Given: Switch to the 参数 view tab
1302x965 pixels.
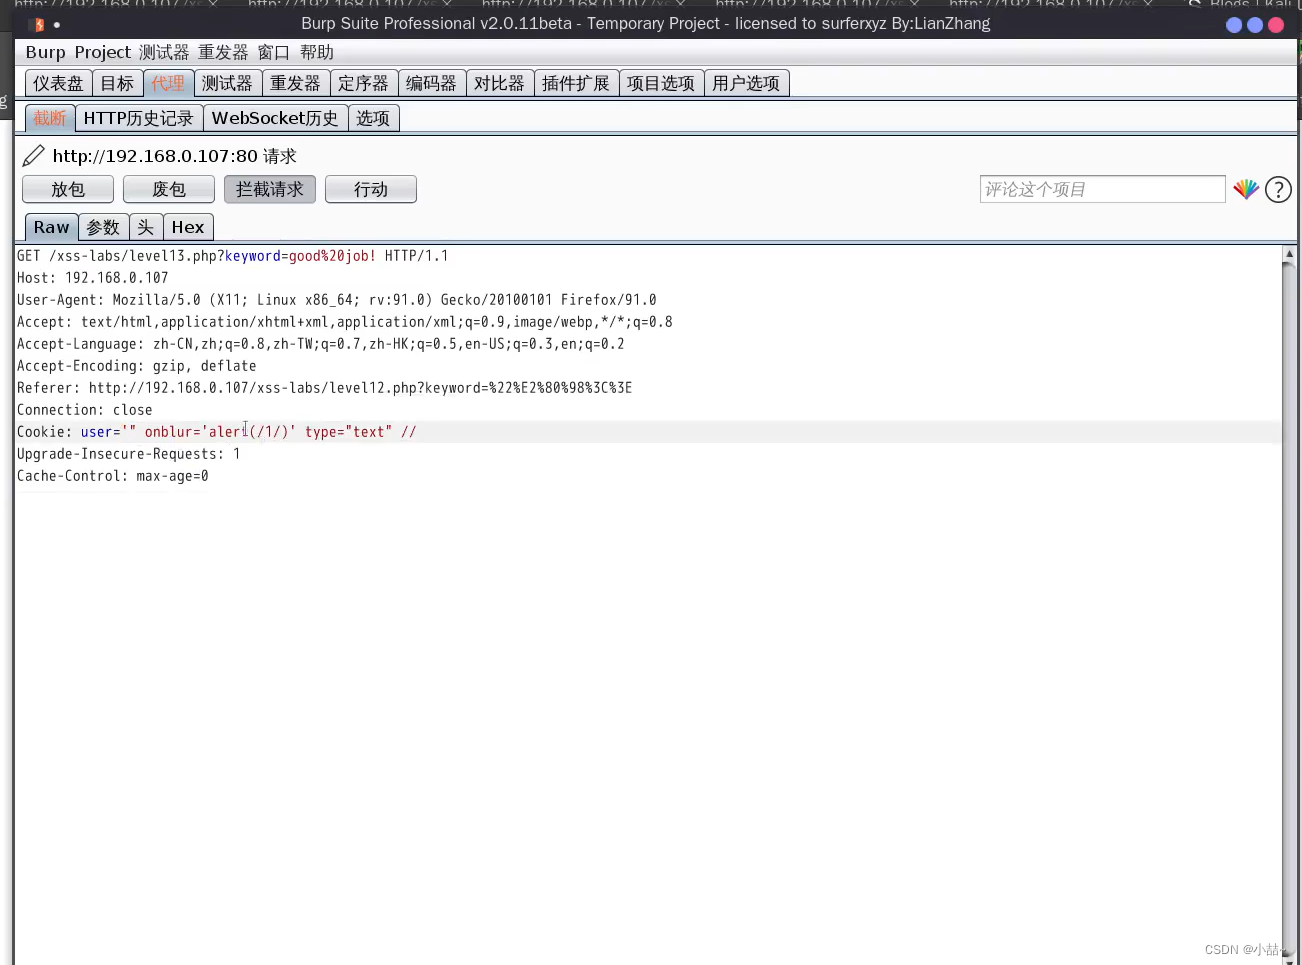Looking at the screenshot, I should coord(103,227).
